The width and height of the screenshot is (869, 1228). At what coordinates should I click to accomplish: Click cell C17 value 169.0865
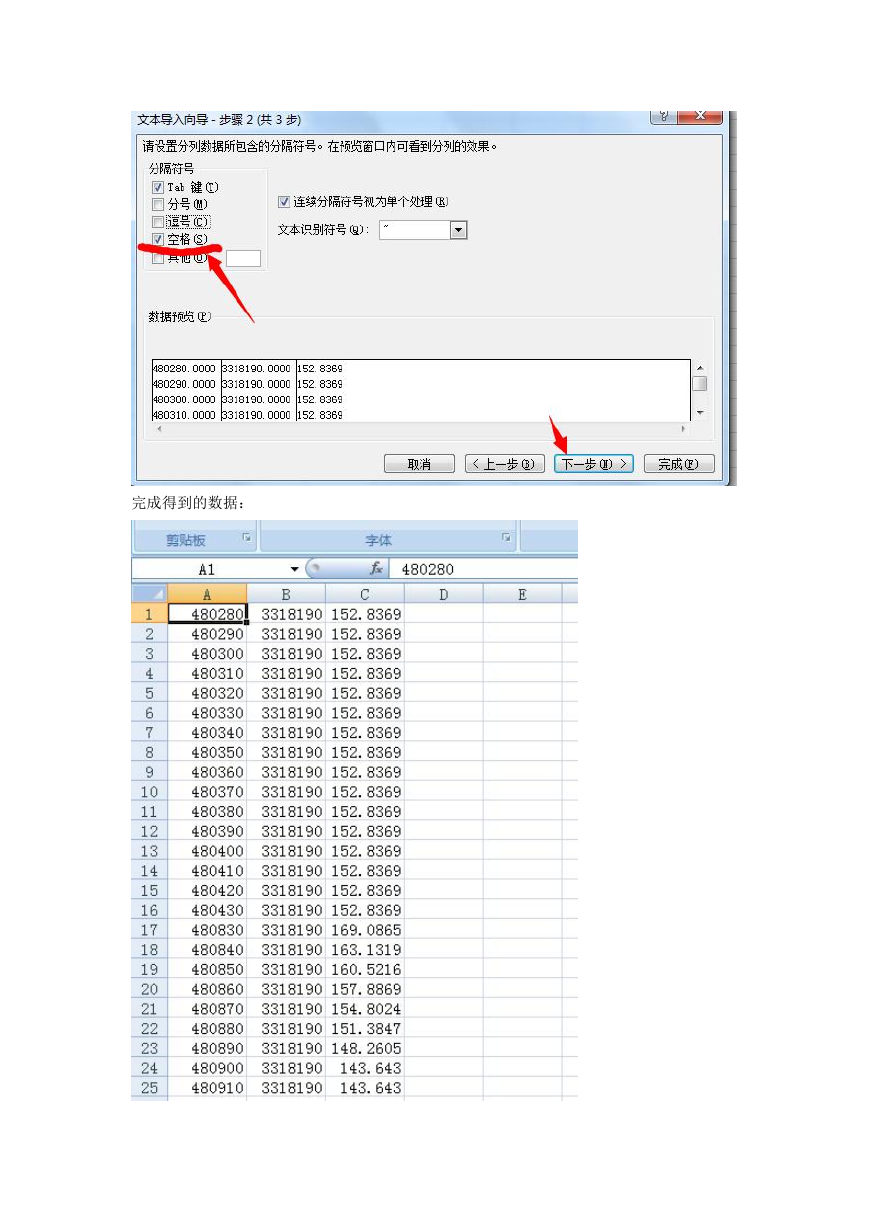pos(365,930)
